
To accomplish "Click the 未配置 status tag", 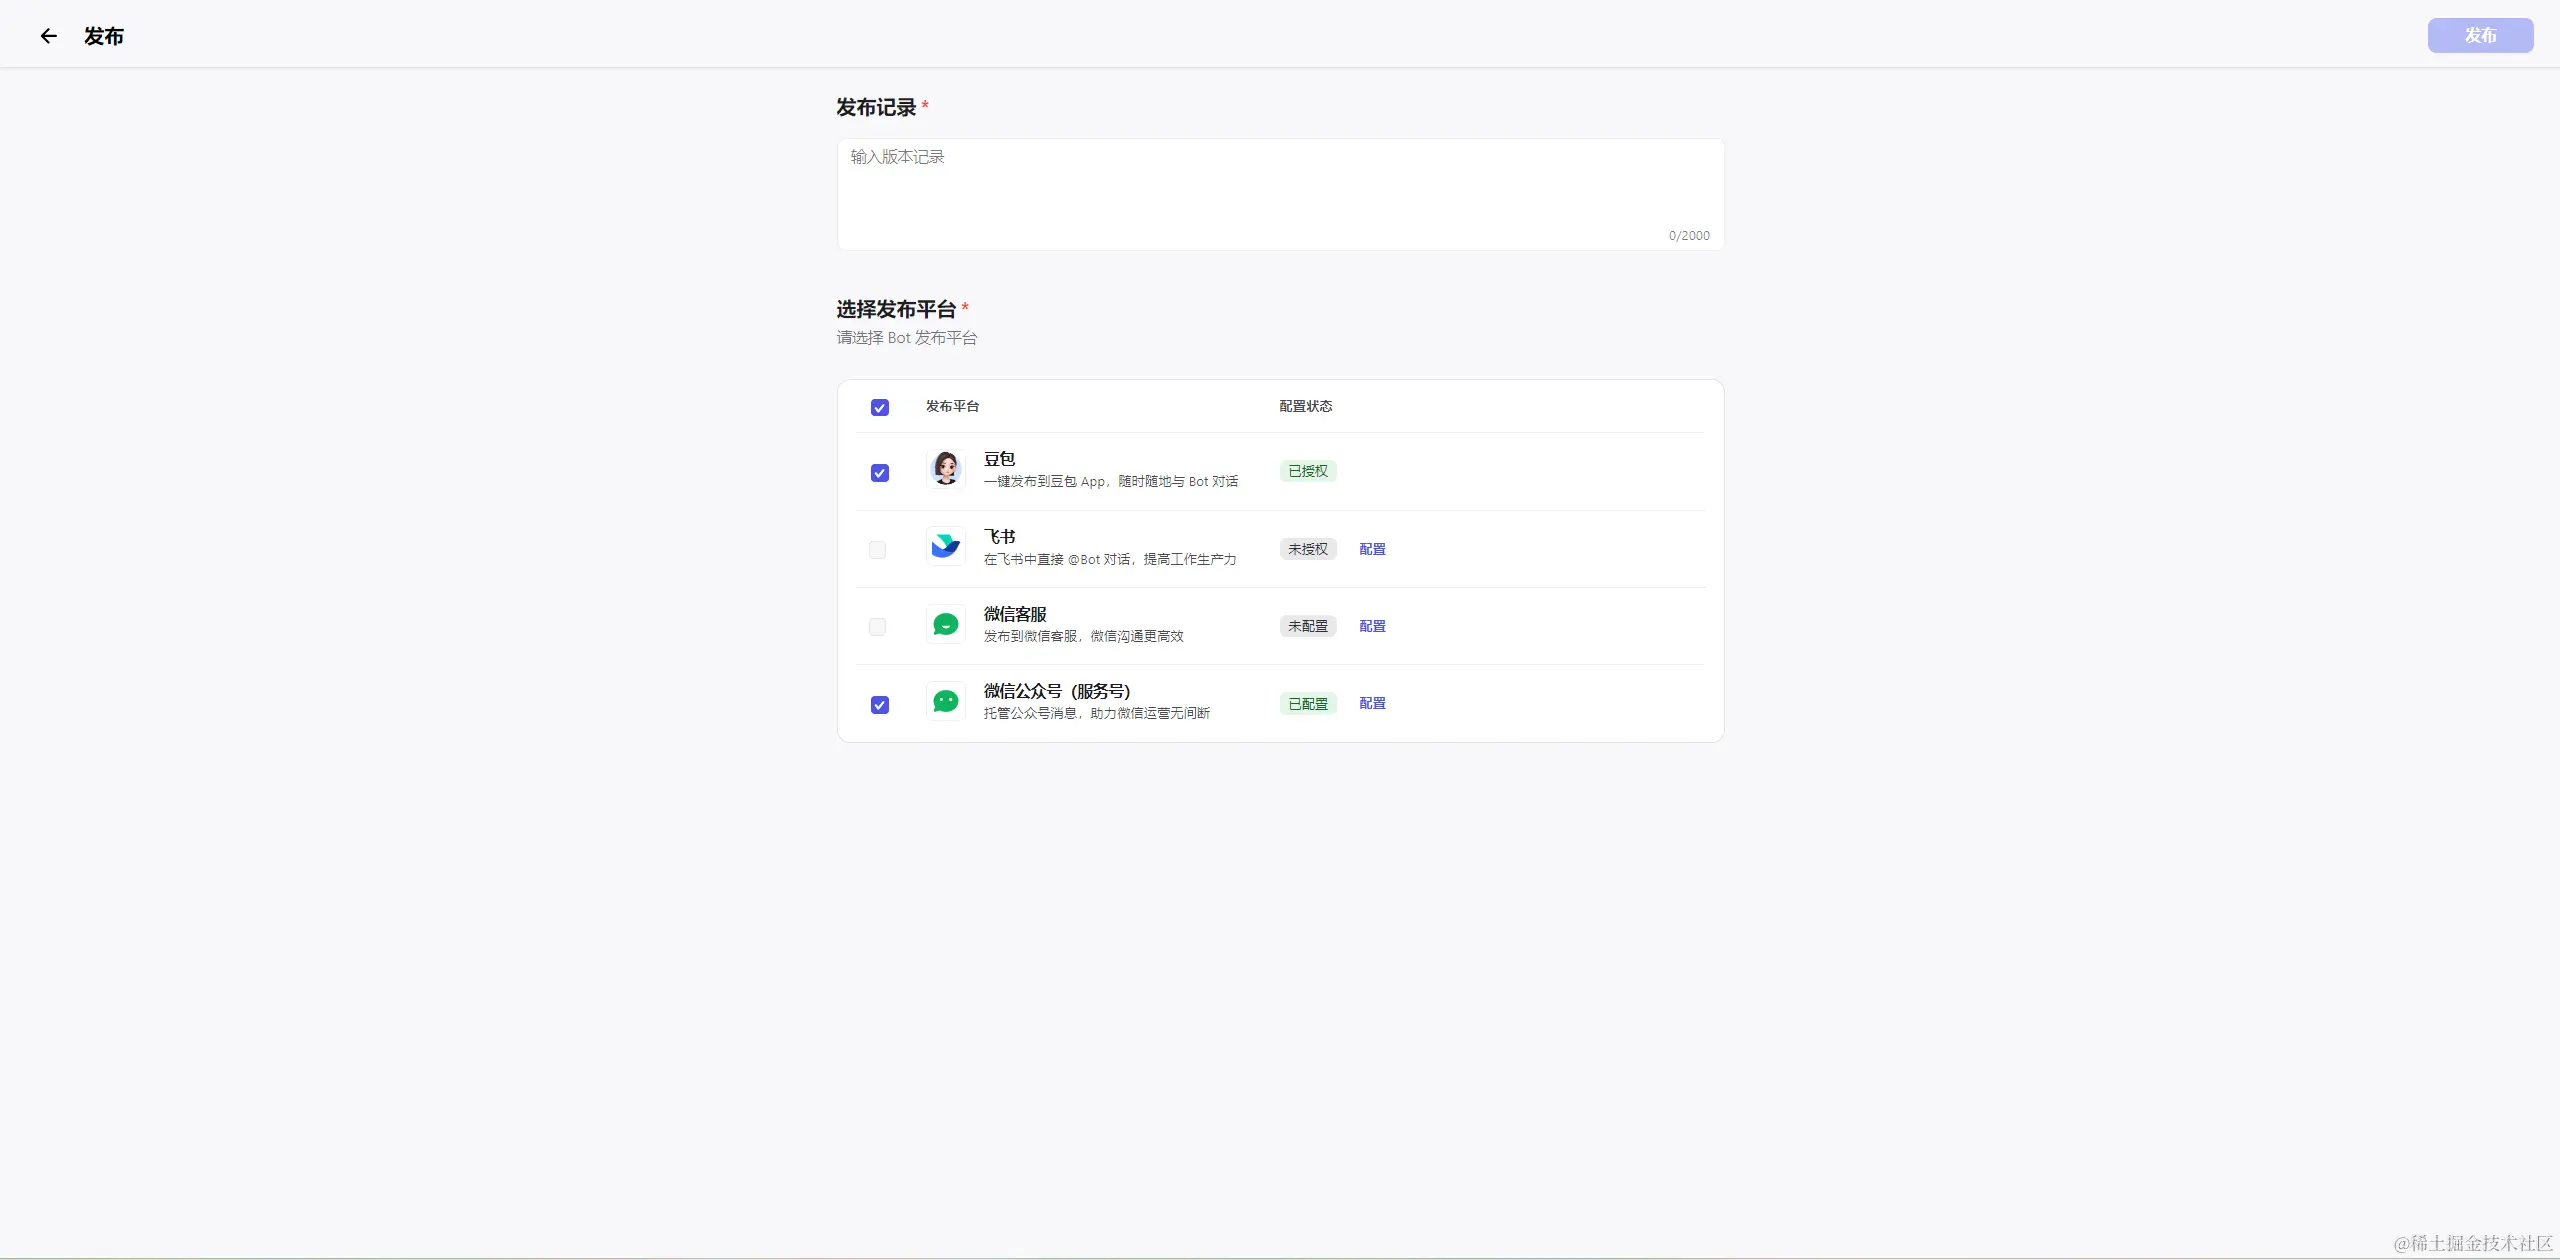I will [1307, 626].
